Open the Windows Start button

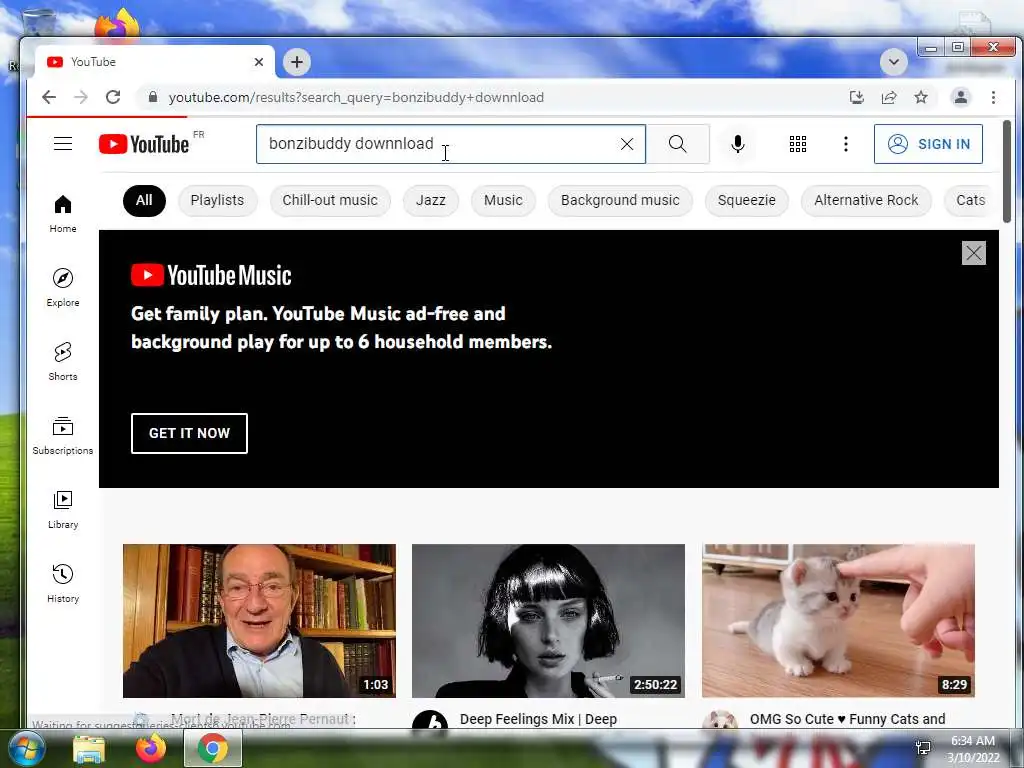pyautogui.click(x=27, y=748)
